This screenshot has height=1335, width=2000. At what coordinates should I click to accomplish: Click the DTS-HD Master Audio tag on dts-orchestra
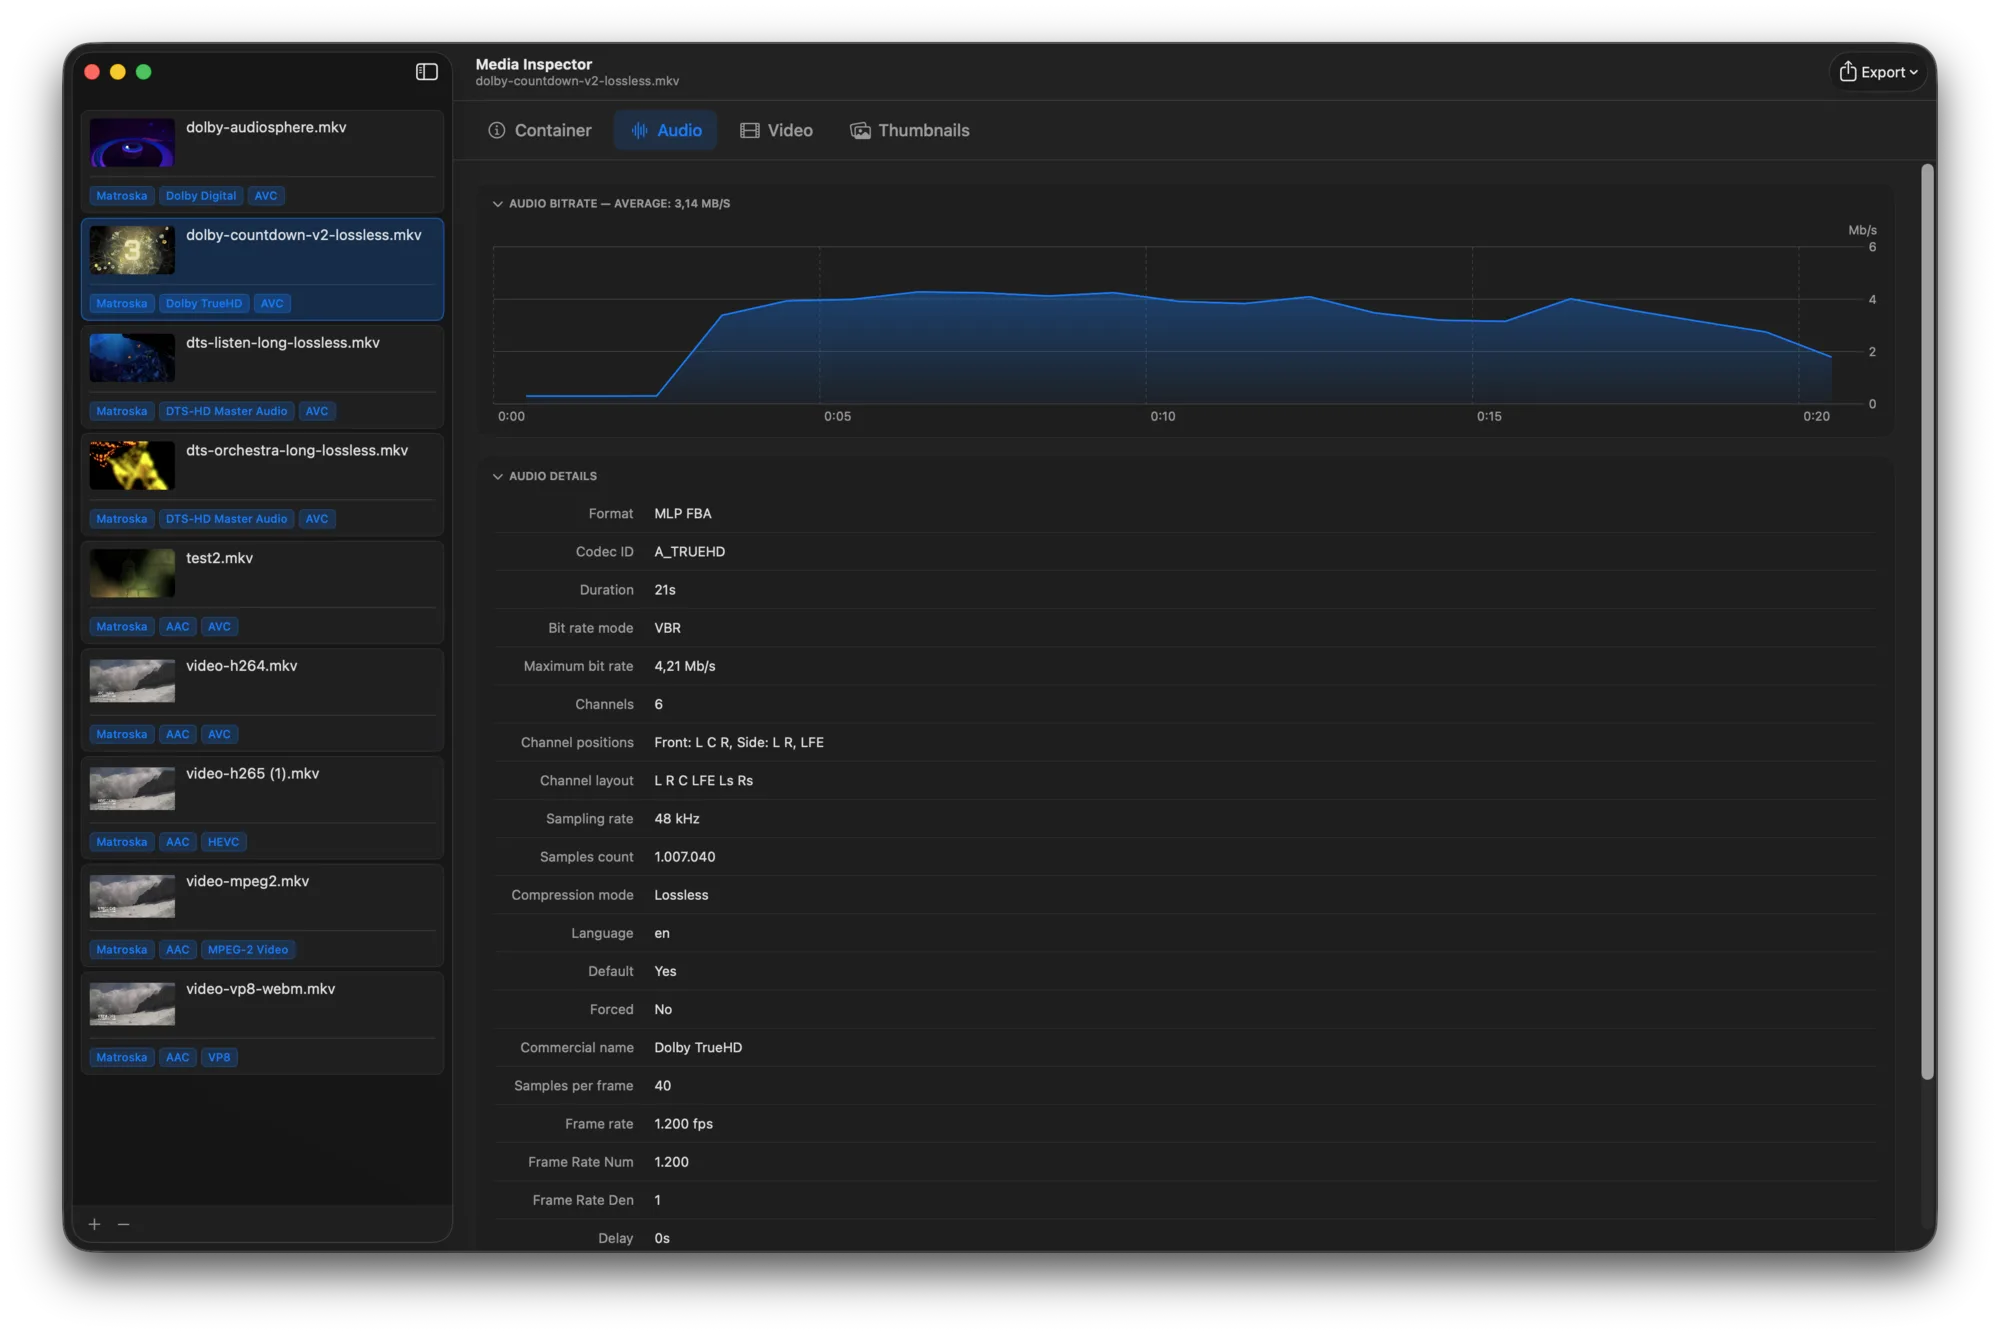pos(226,519)
